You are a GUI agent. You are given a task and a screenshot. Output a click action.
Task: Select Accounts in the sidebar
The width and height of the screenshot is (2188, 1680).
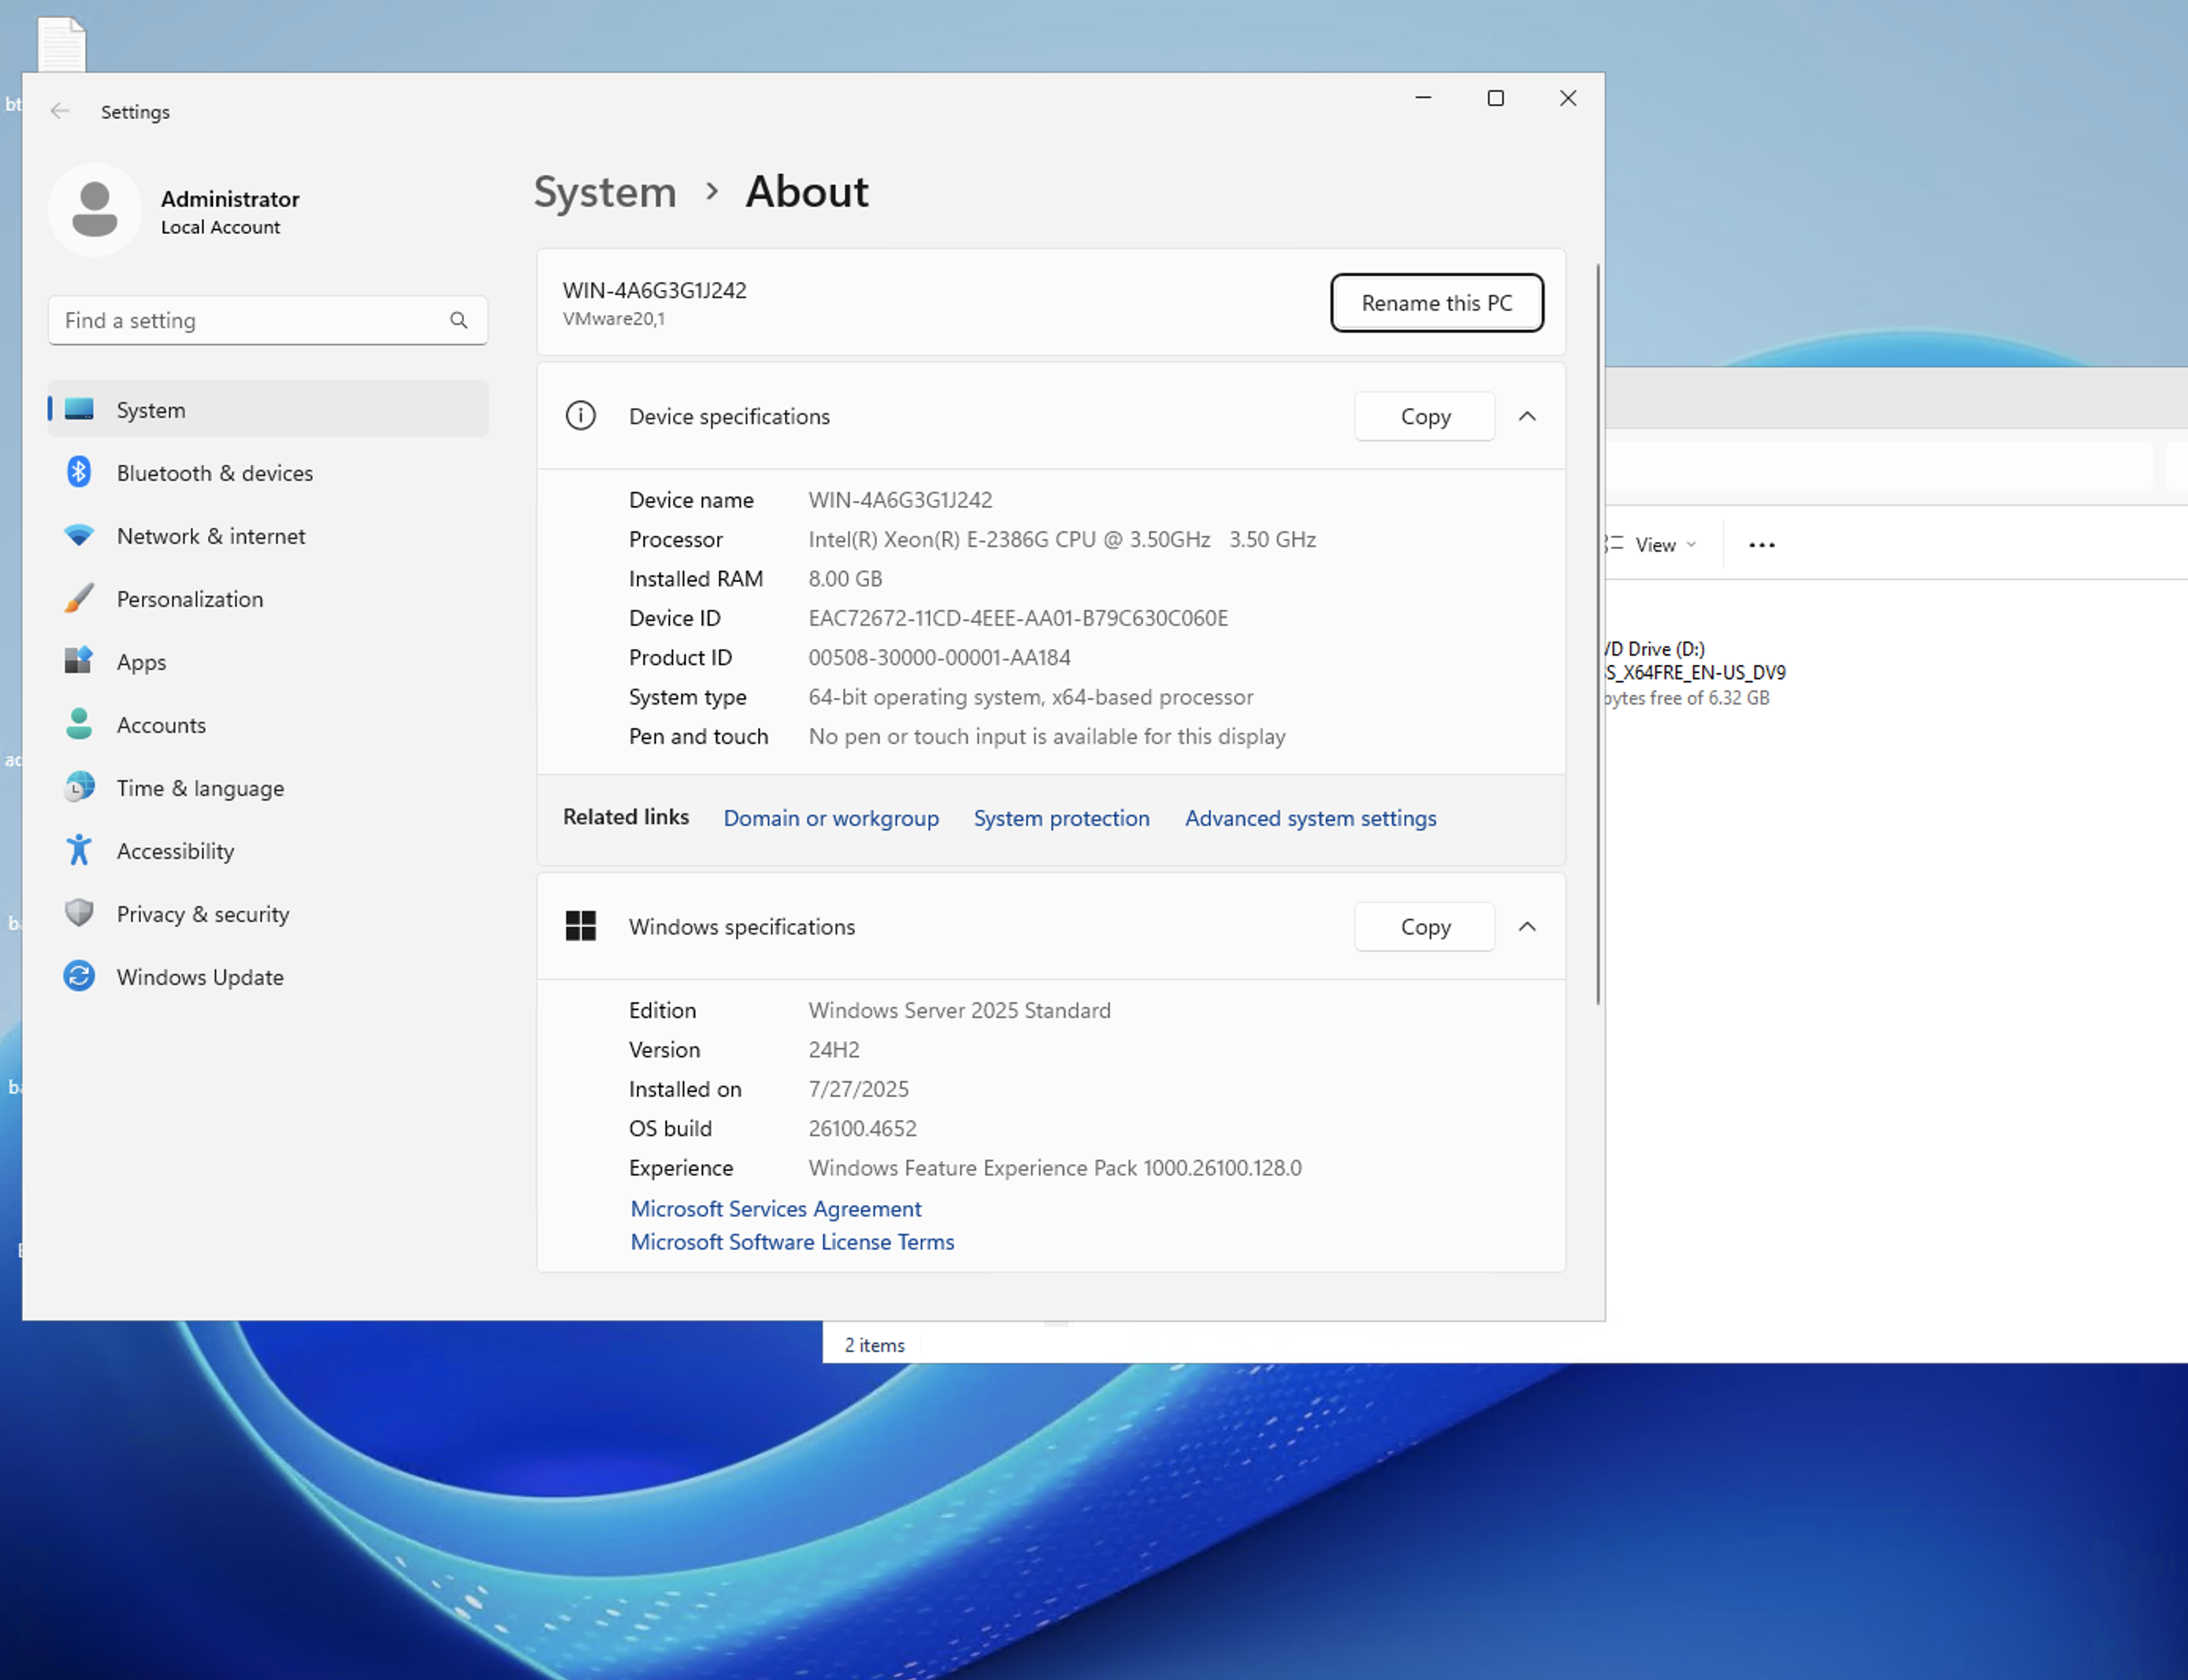click(268, 724)
